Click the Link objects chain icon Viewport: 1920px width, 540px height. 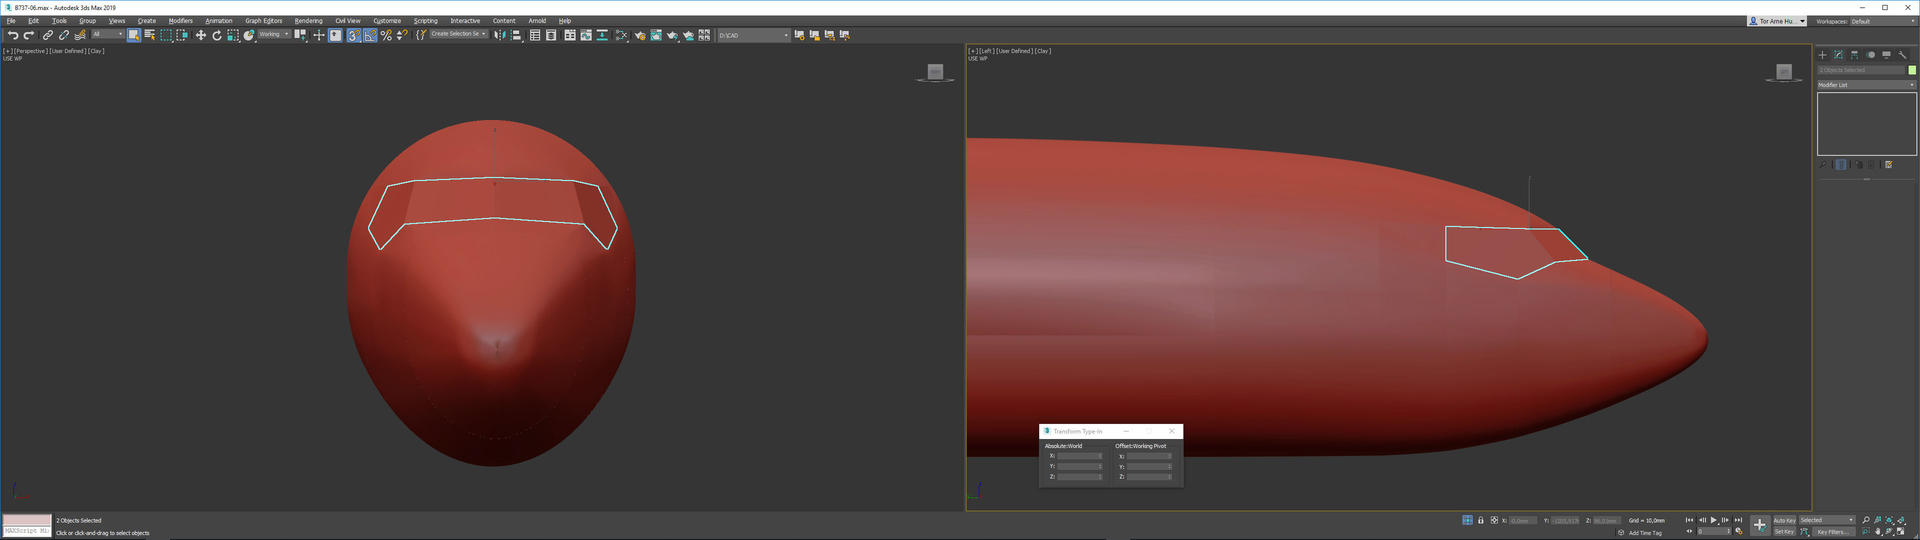(47, 35)
